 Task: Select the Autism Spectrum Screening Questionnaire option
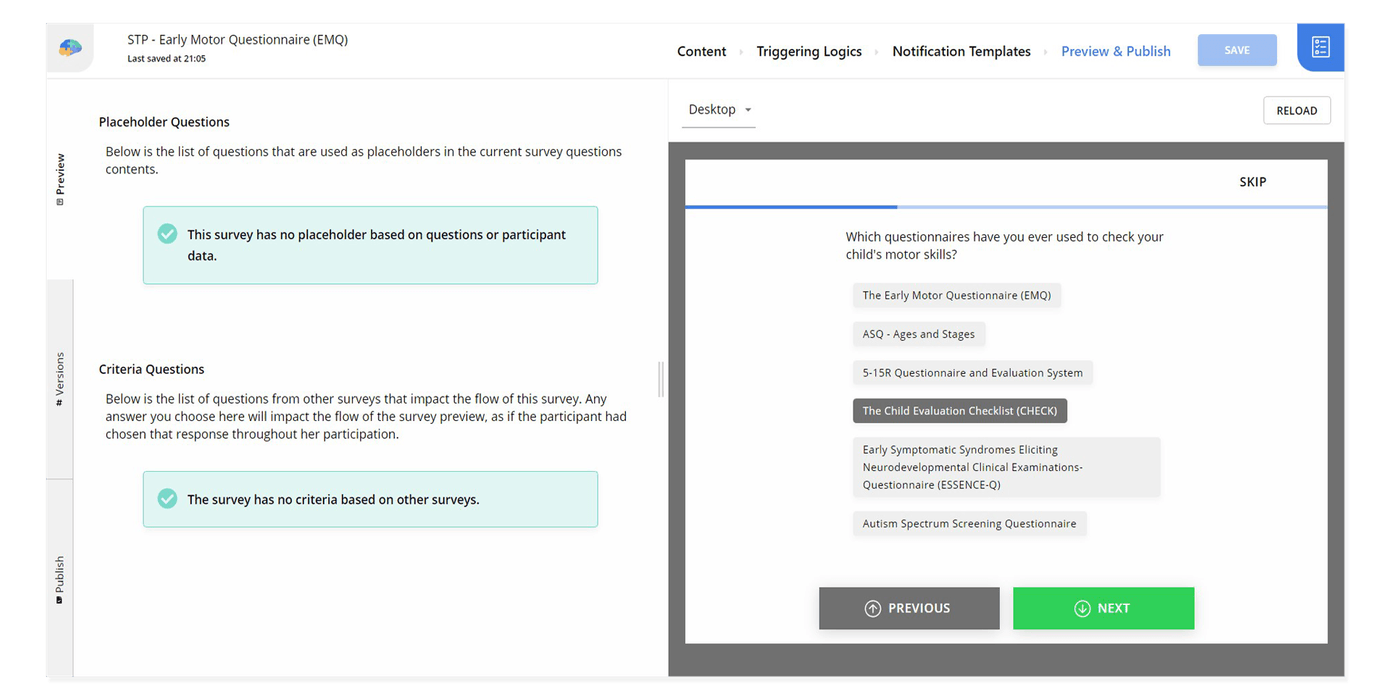coord(968,523)
